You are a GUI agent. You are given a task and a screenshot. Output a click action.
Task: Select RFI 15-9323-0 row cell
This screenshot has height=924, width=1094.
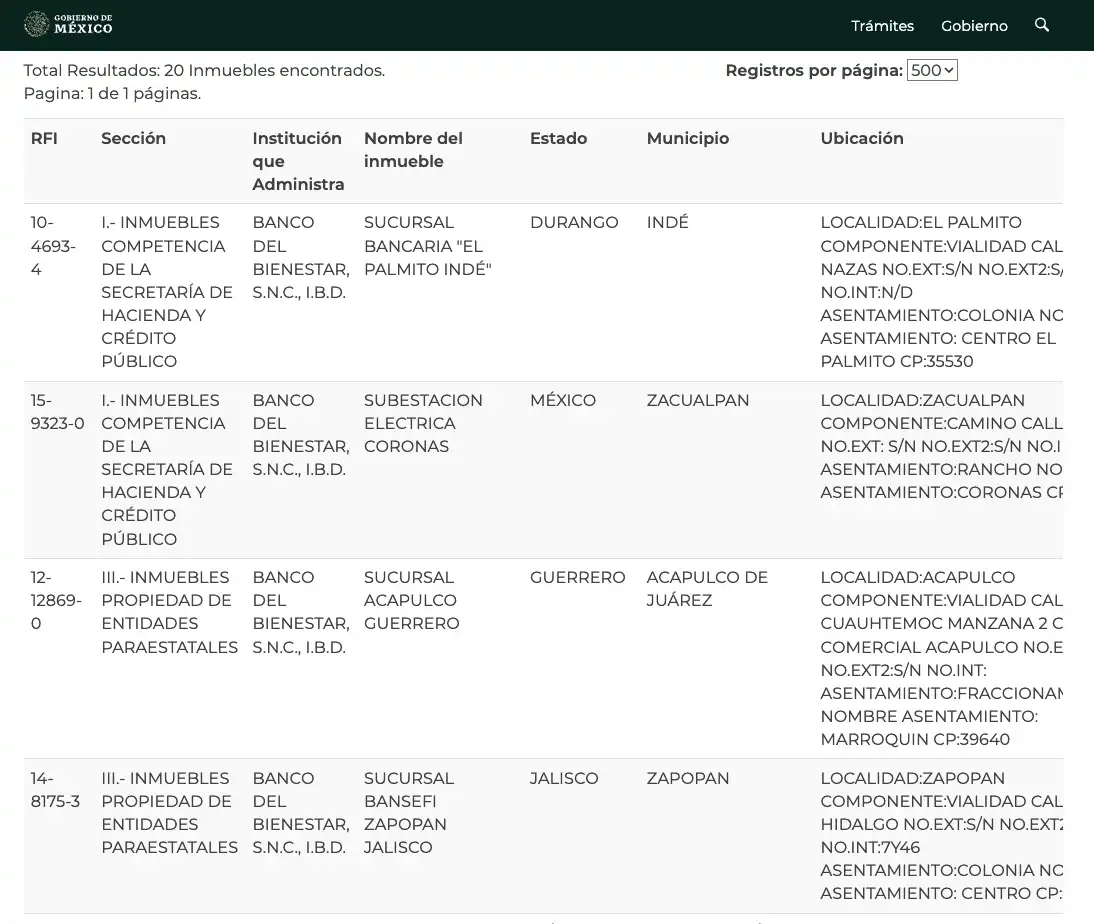(x=57, y=412)
